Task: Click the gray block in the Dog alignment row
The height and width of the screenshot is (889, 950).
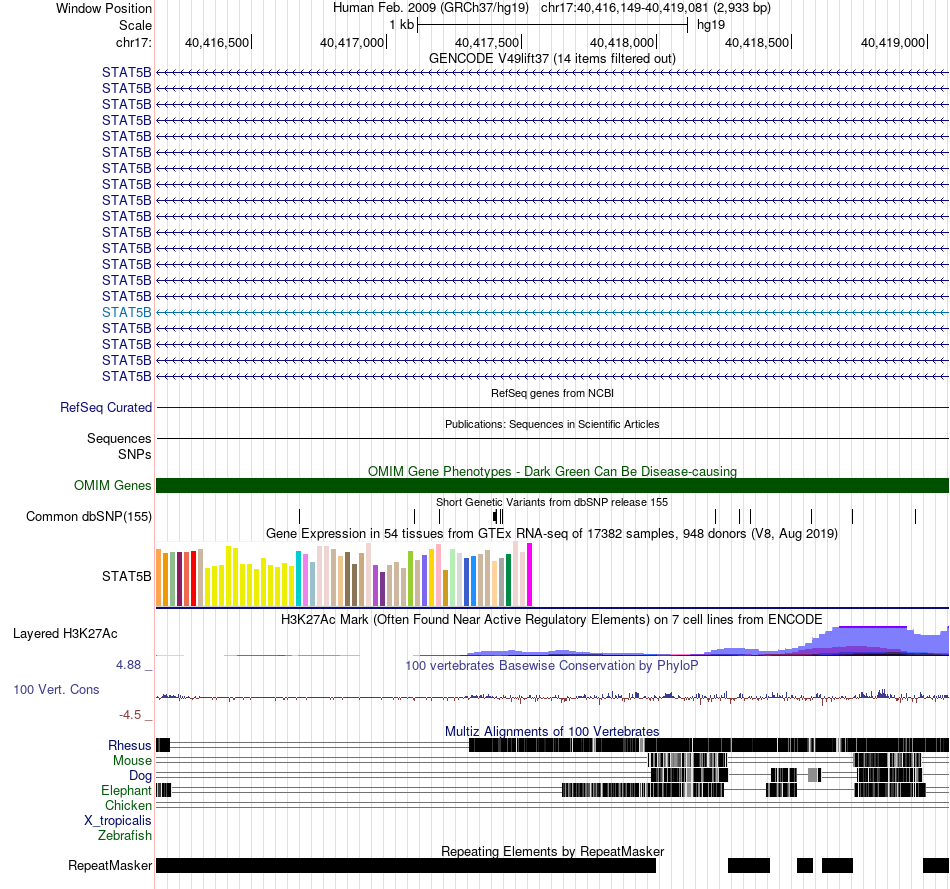Action: click(x=812, y=775)
